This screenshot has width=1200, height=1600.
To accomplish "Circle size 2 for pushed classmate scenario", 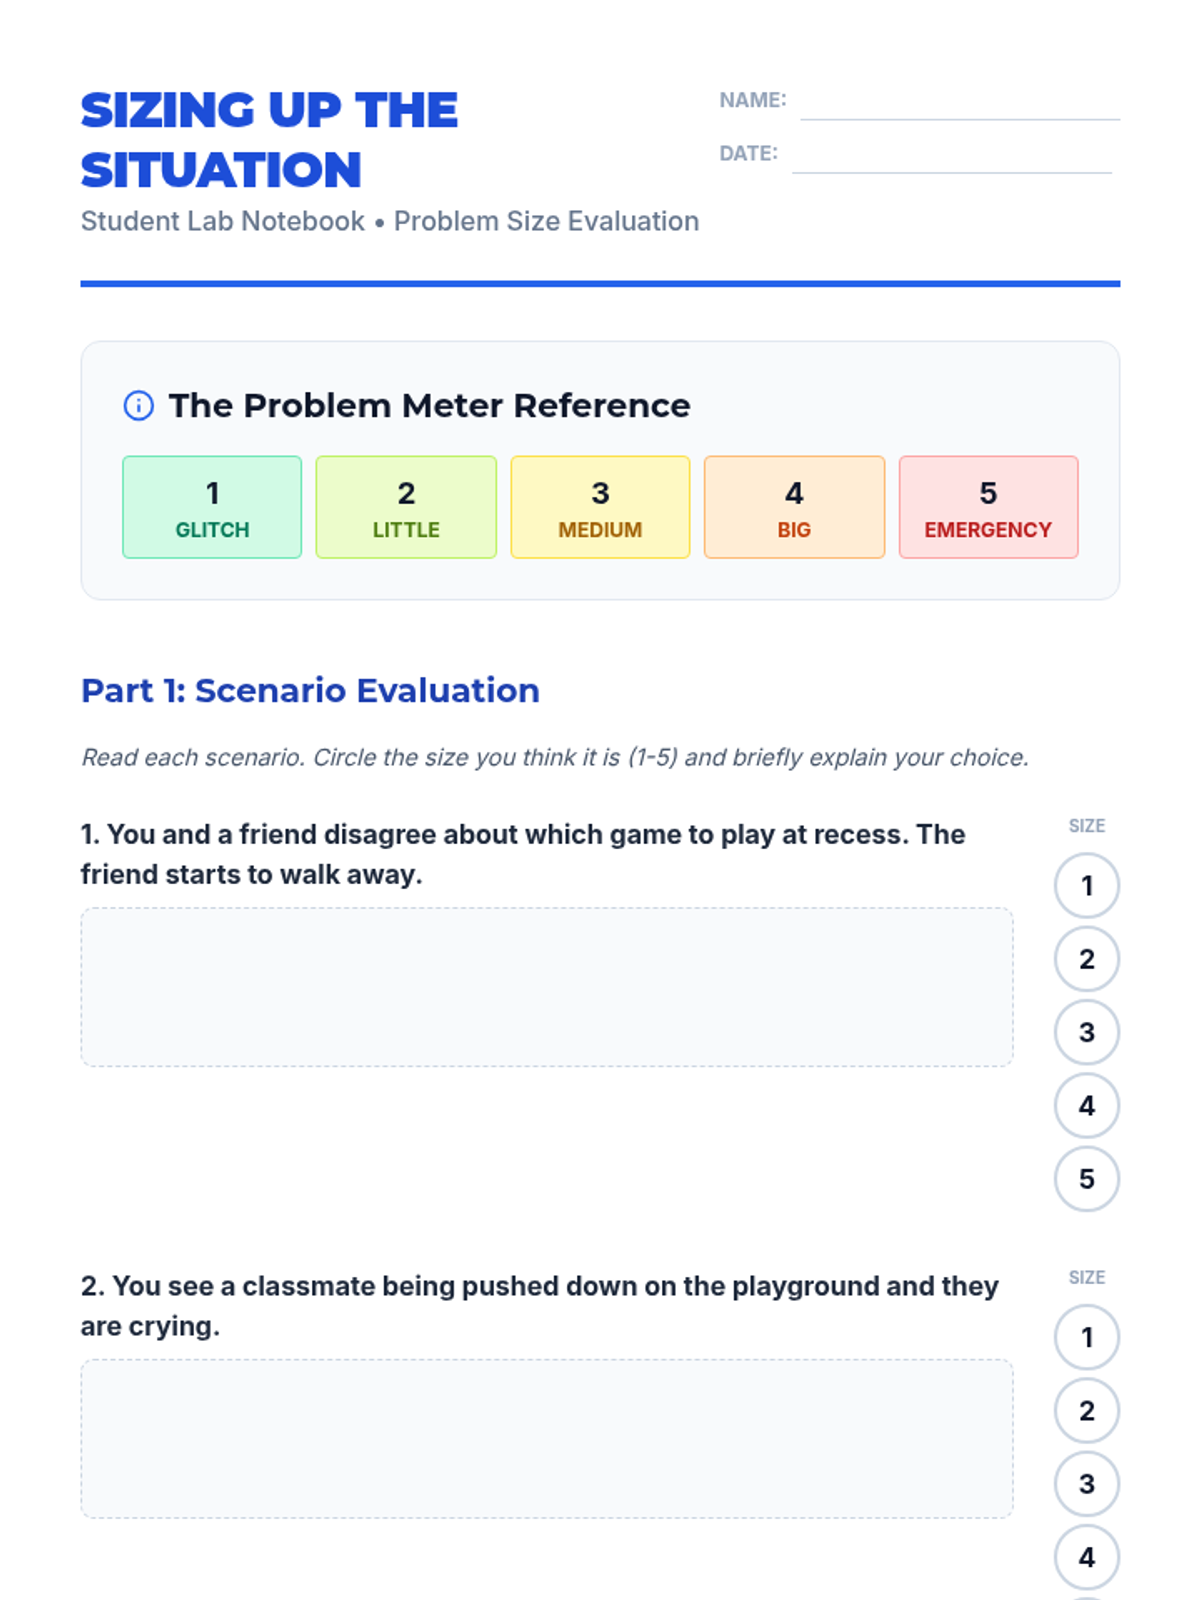I will coord(1087,1411).
